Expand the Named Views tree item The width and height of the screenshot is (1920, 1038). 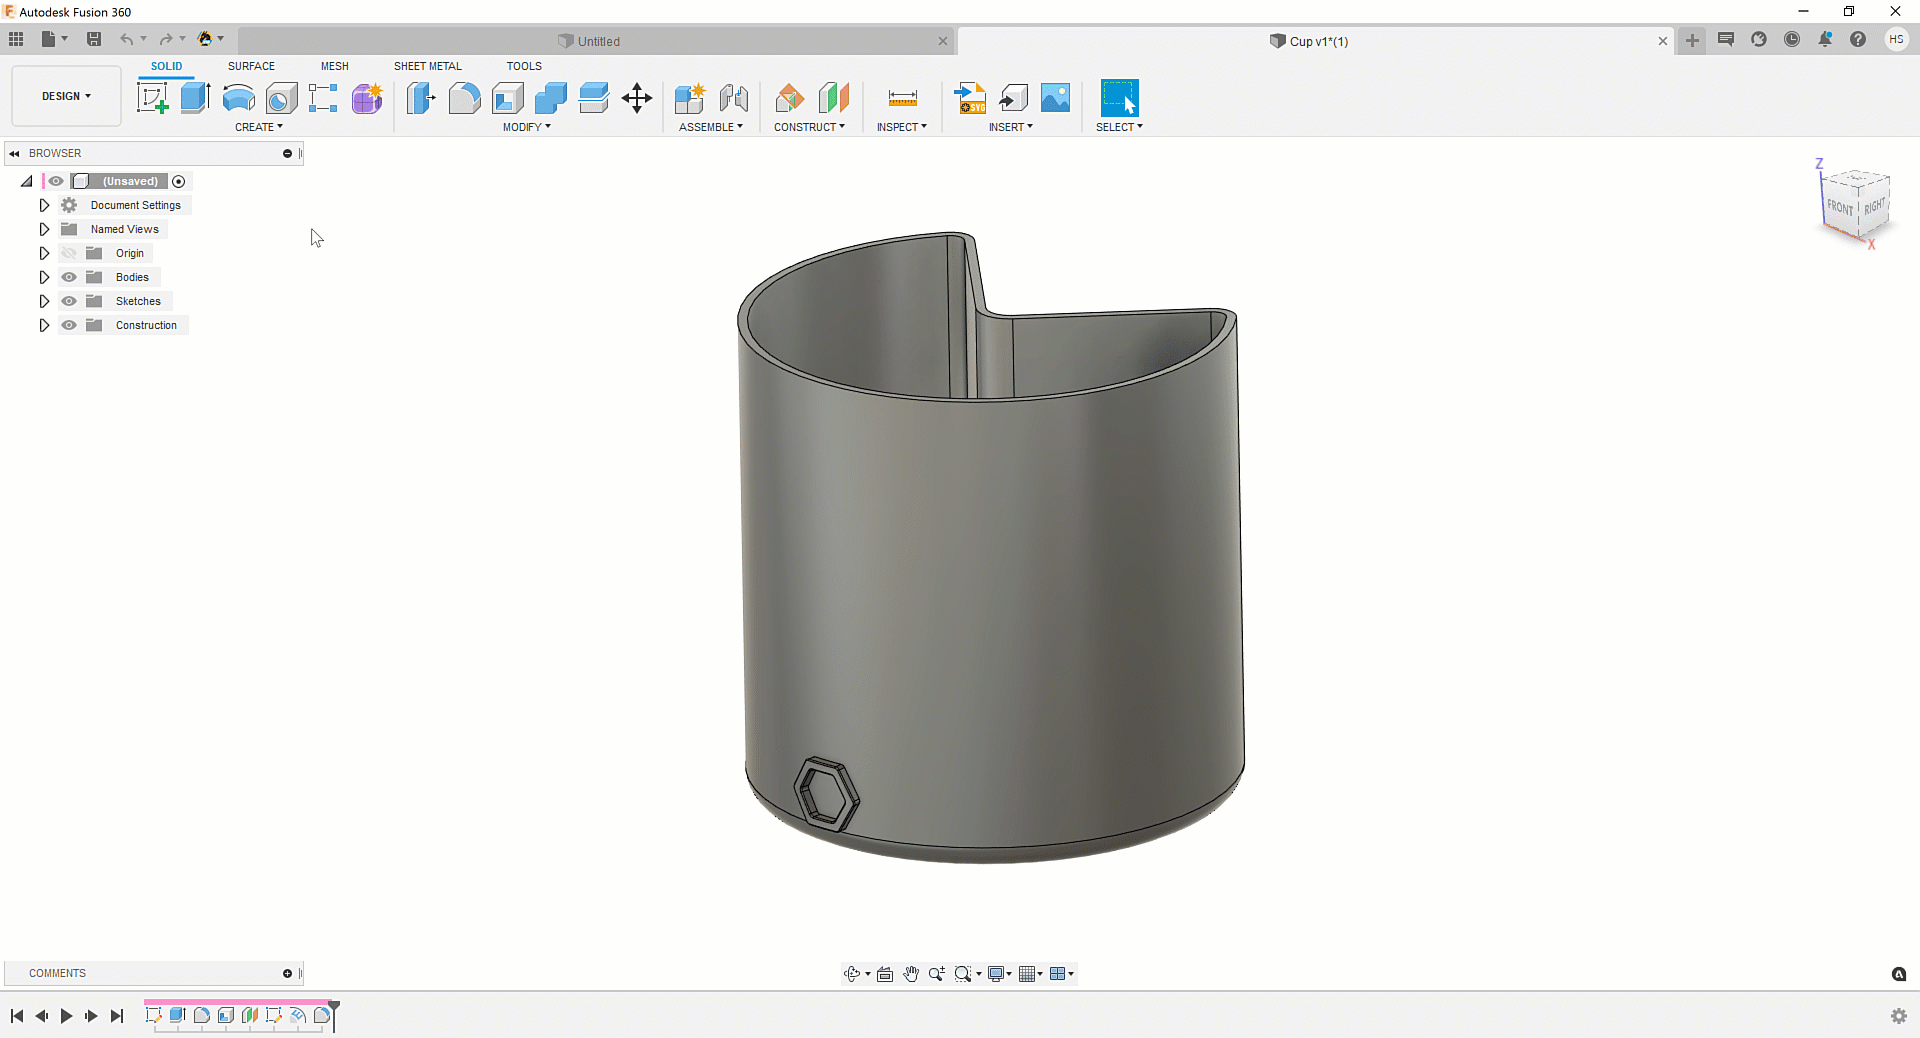pyautogui.click(x=44, y=229)
